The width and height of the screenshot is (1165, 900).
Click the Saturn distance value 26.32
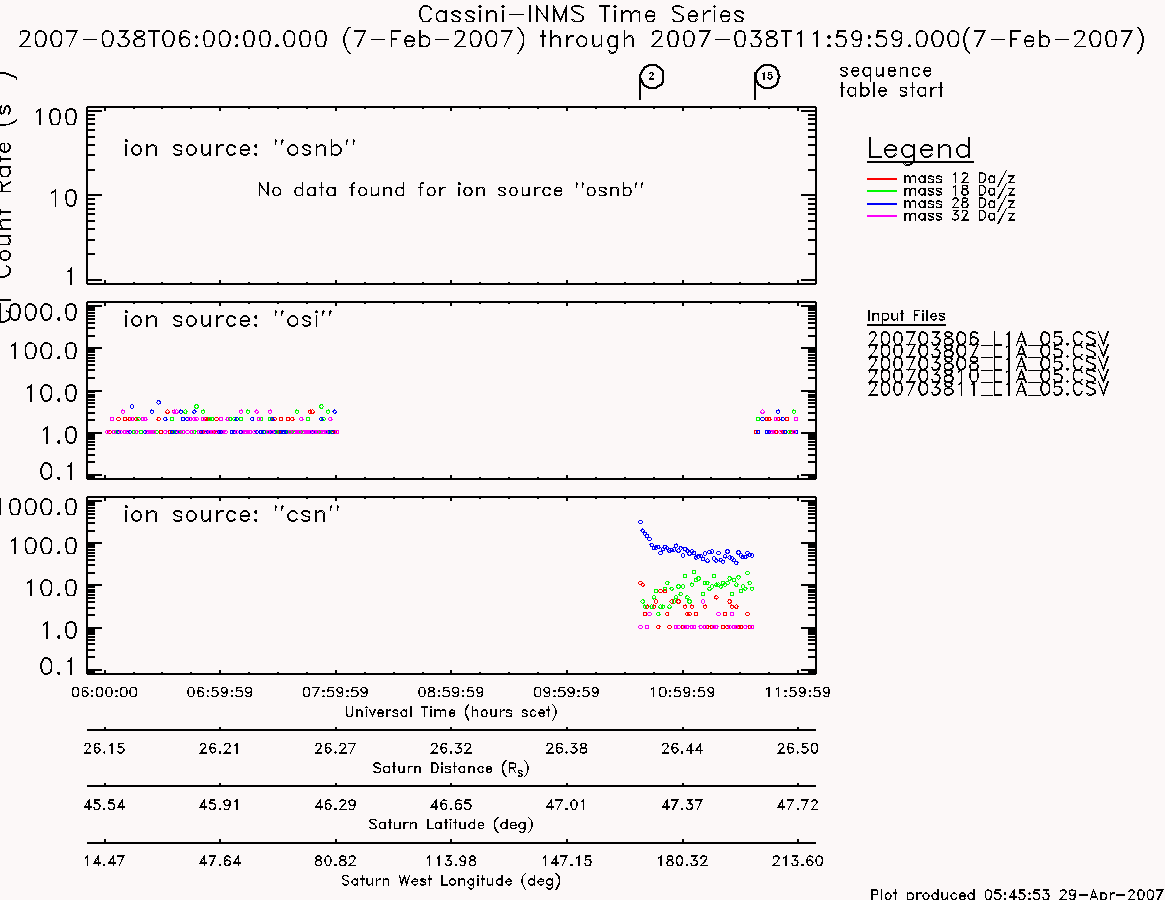click(x=451, y=748)
